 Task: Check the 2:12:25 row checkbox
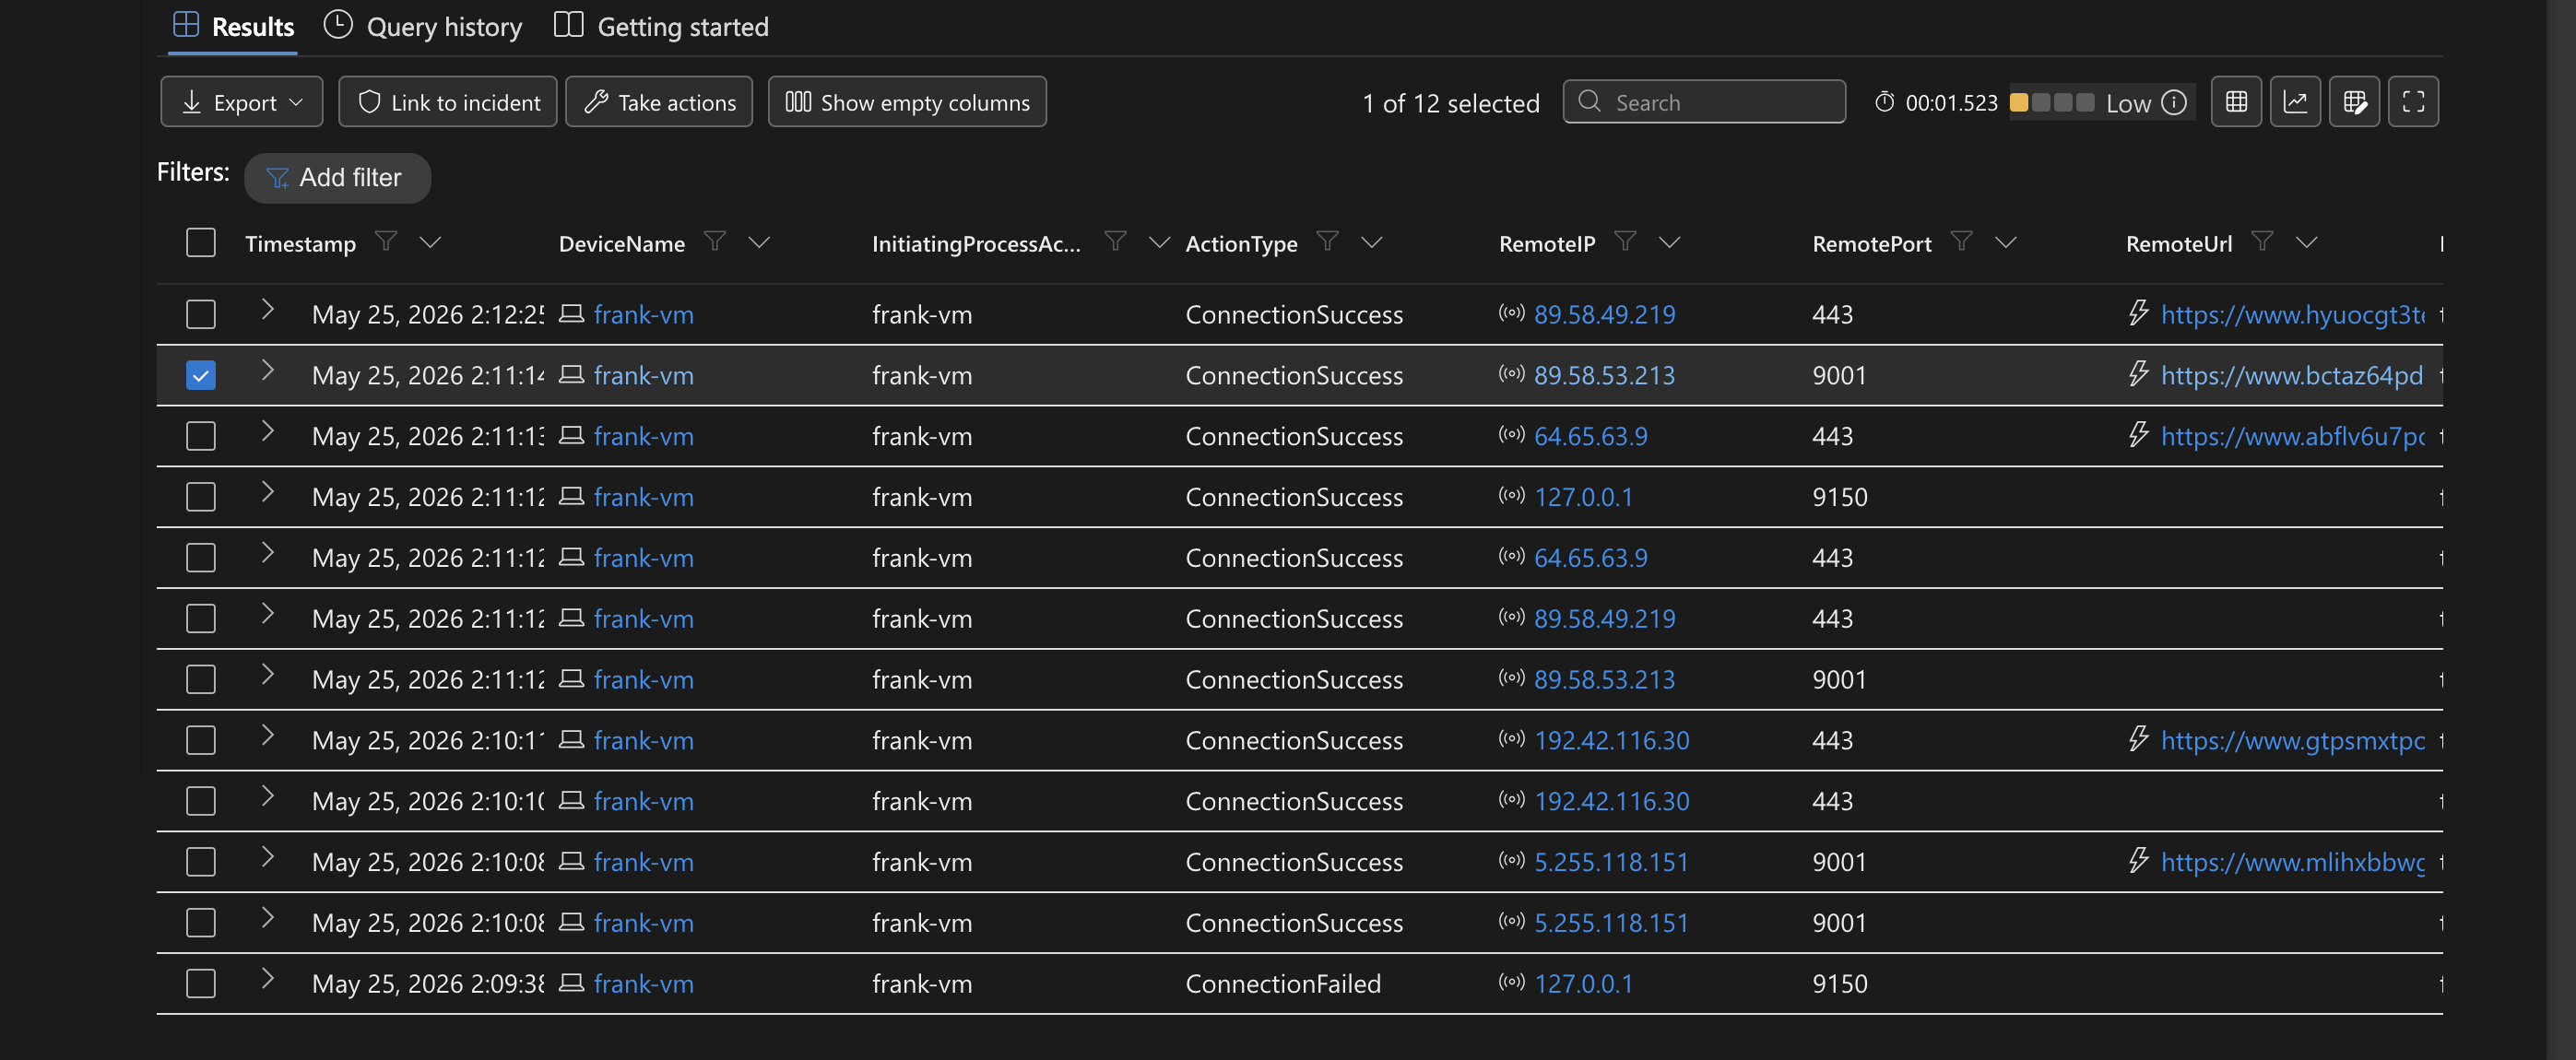point(201,314)
